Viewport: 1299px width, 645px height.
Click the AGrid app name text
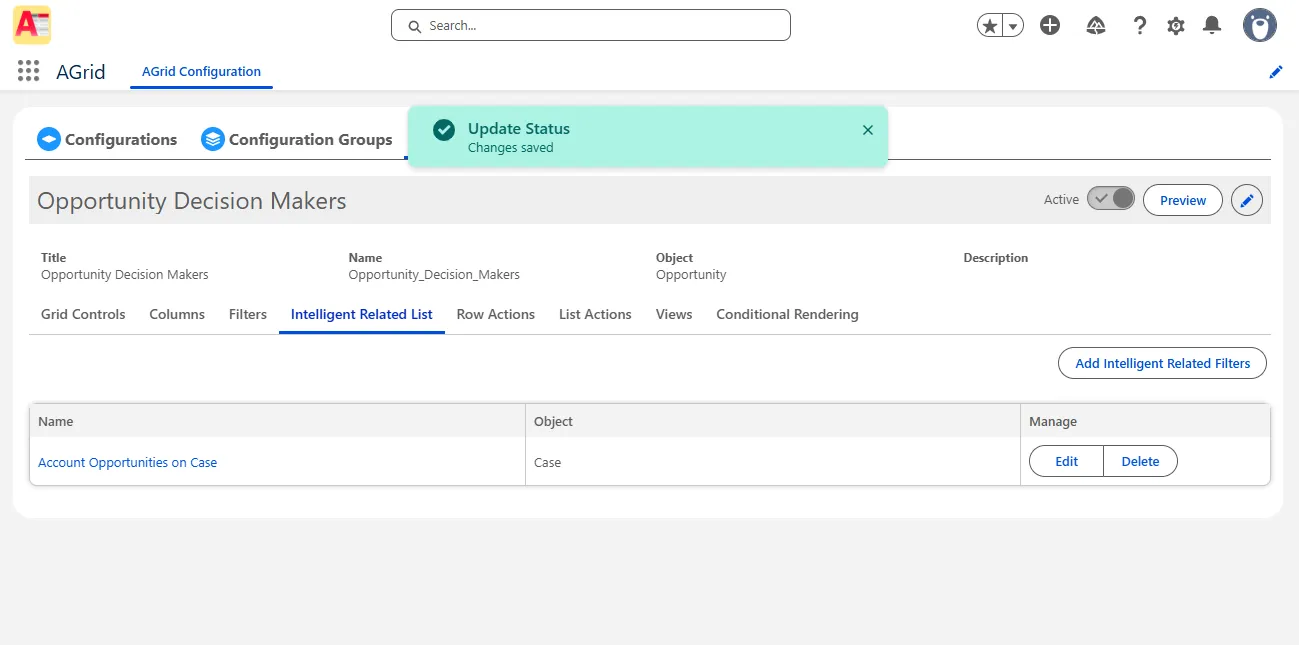(81, 72)
